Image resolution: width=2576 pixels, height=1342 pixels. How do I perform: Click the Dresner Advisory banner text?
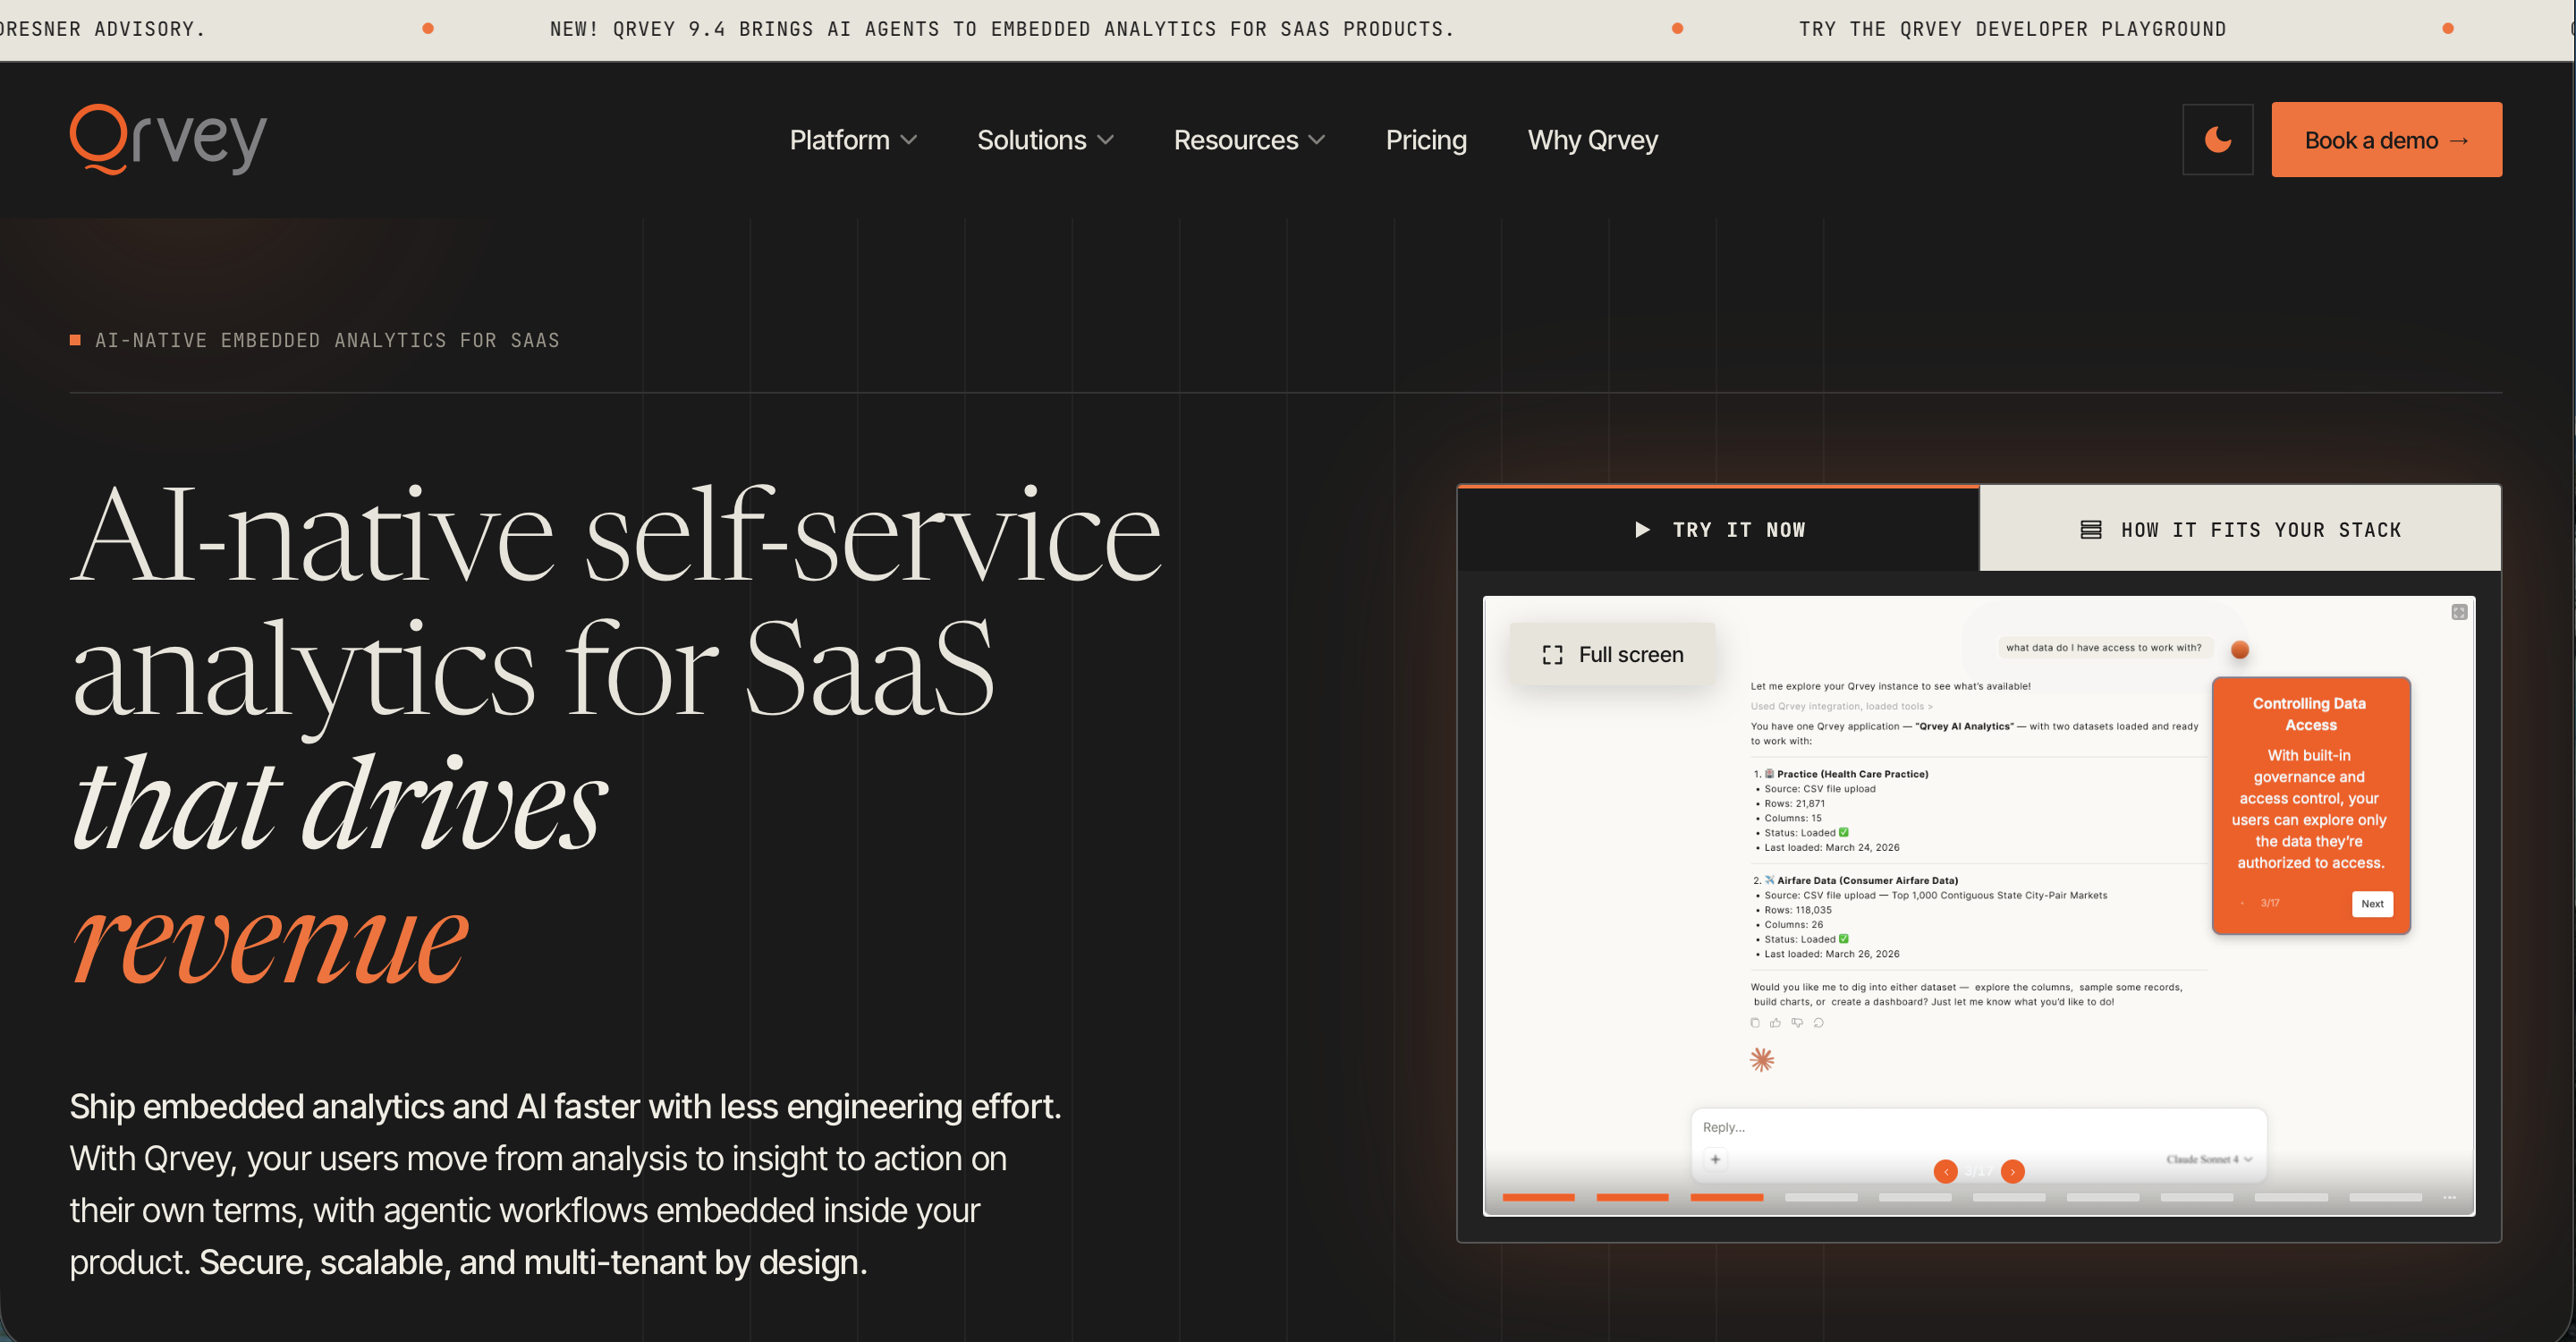pos(102,29)
